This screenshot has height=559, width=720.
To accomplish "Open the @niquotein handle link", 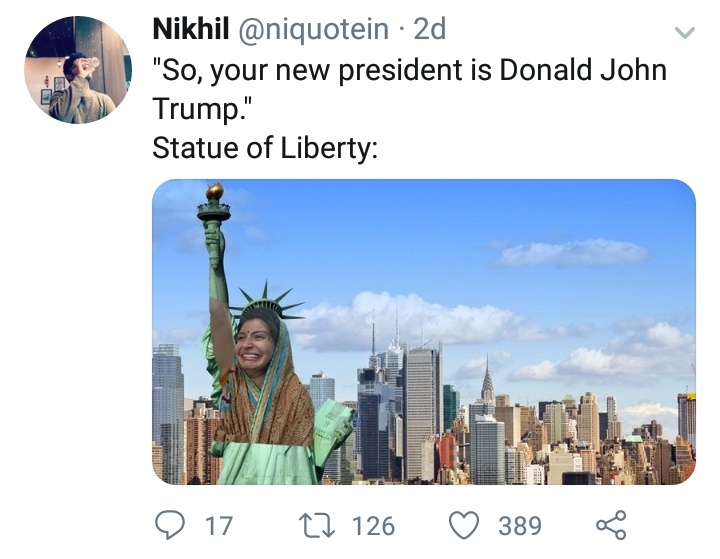I will (313, 30).
